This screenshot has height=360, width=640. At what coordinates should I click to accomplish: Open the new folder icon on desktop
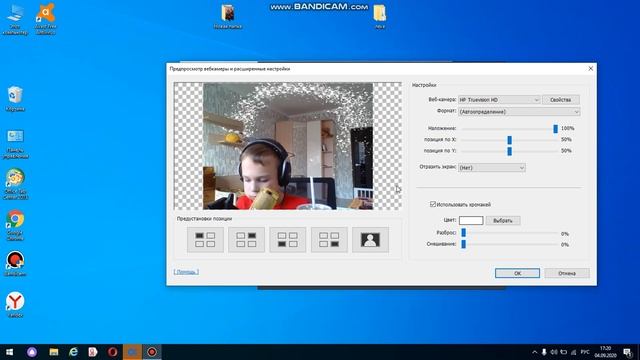pos(228,17)
